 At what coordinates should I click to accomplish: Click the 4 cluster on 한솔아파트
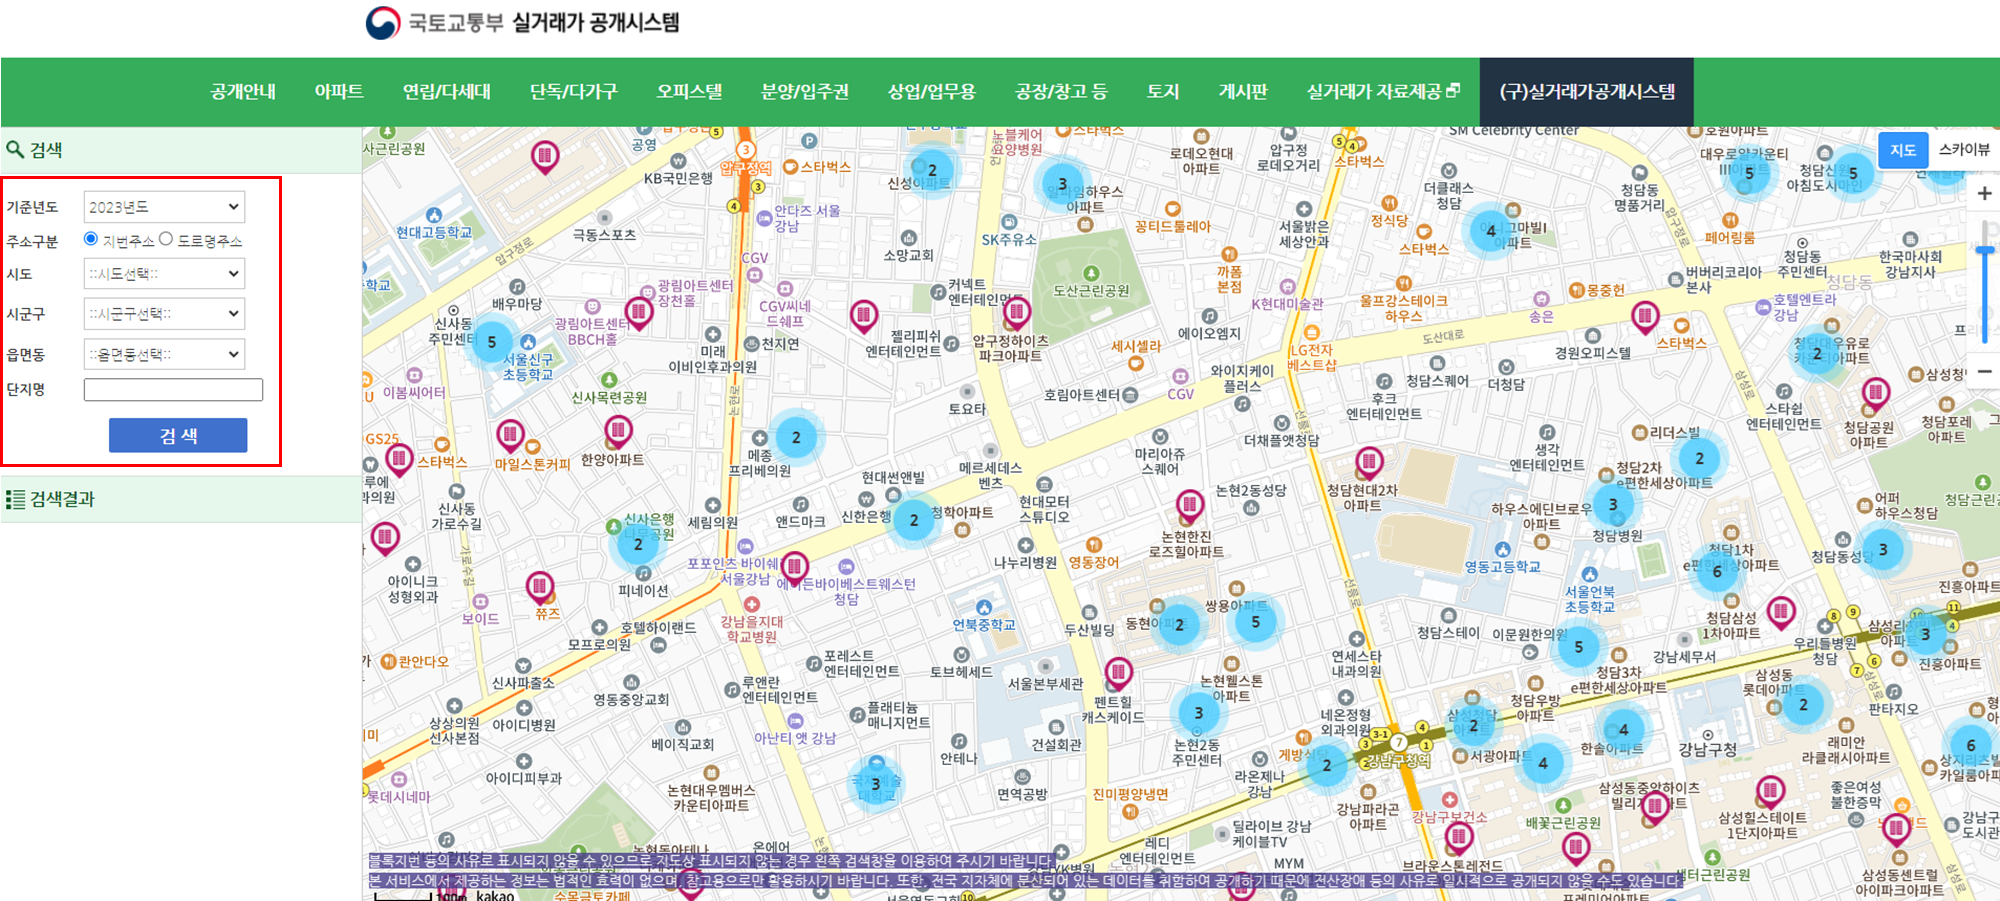tap(1623, 730)
